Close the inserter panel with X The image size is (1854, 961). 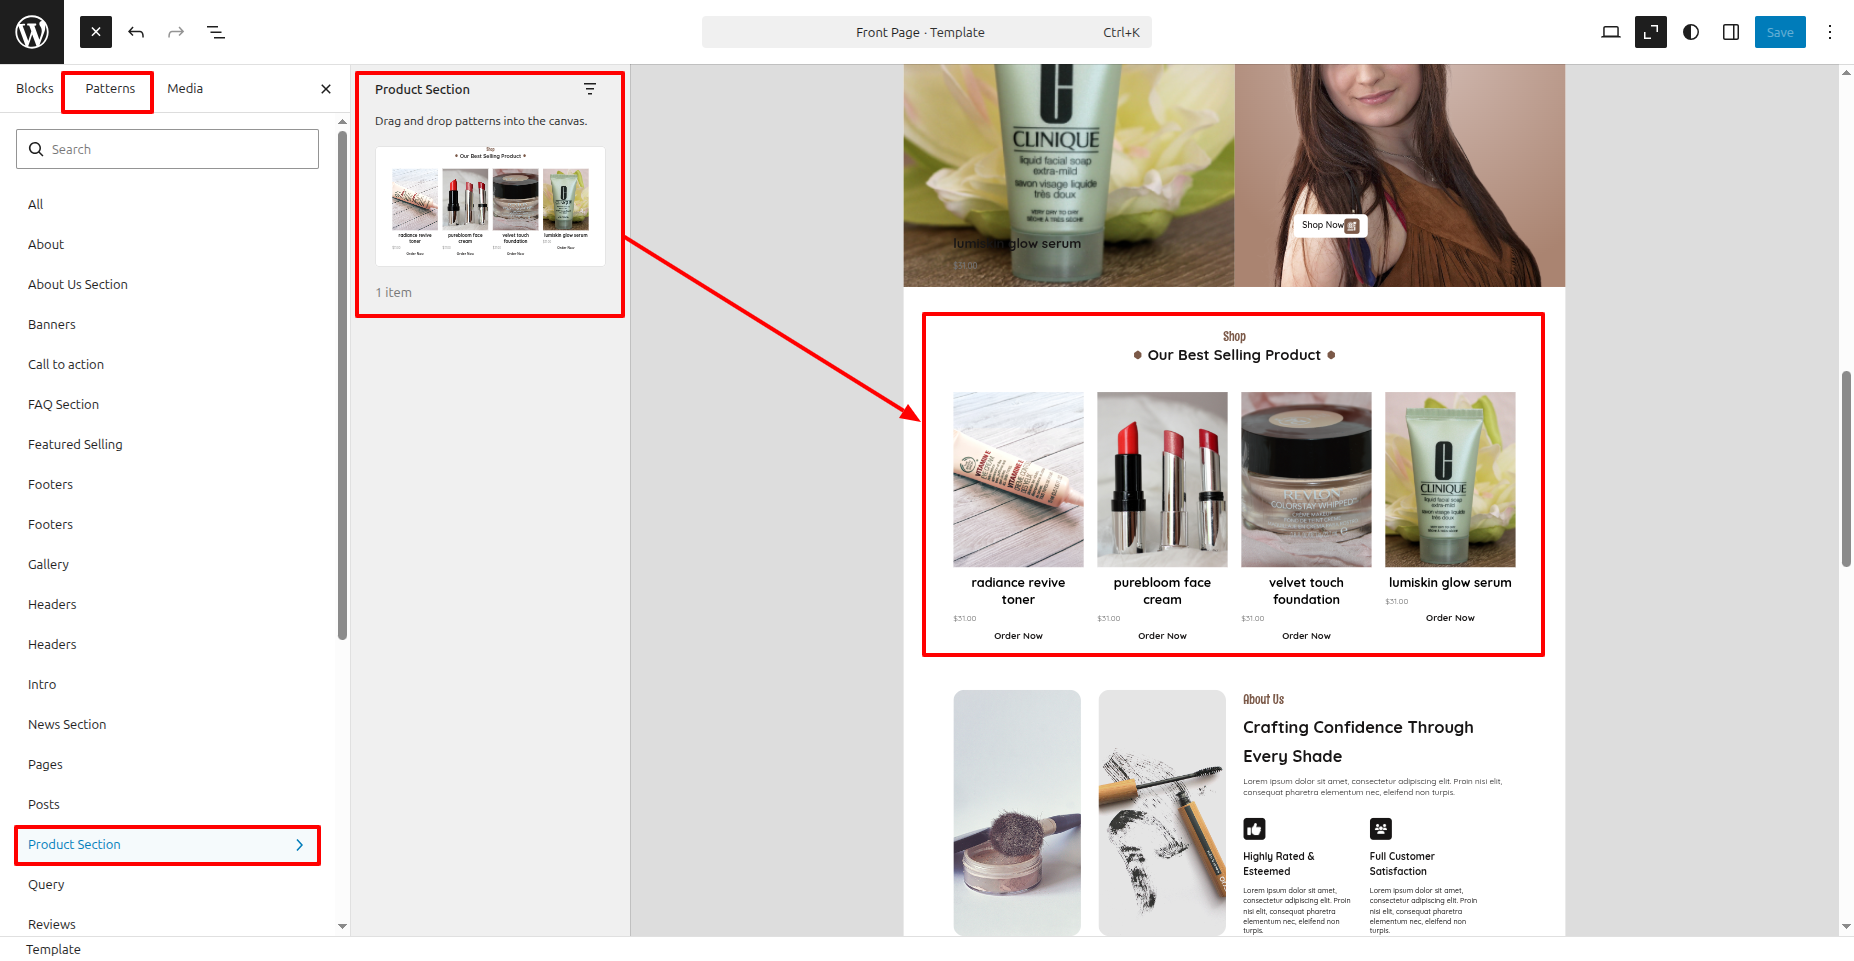[326, 89]
